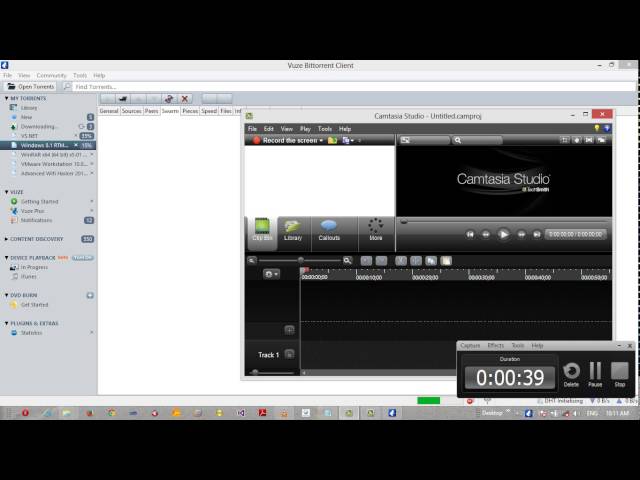Collapse the DVD BURN section
640x480 pixels.
(x=7, y=295)
